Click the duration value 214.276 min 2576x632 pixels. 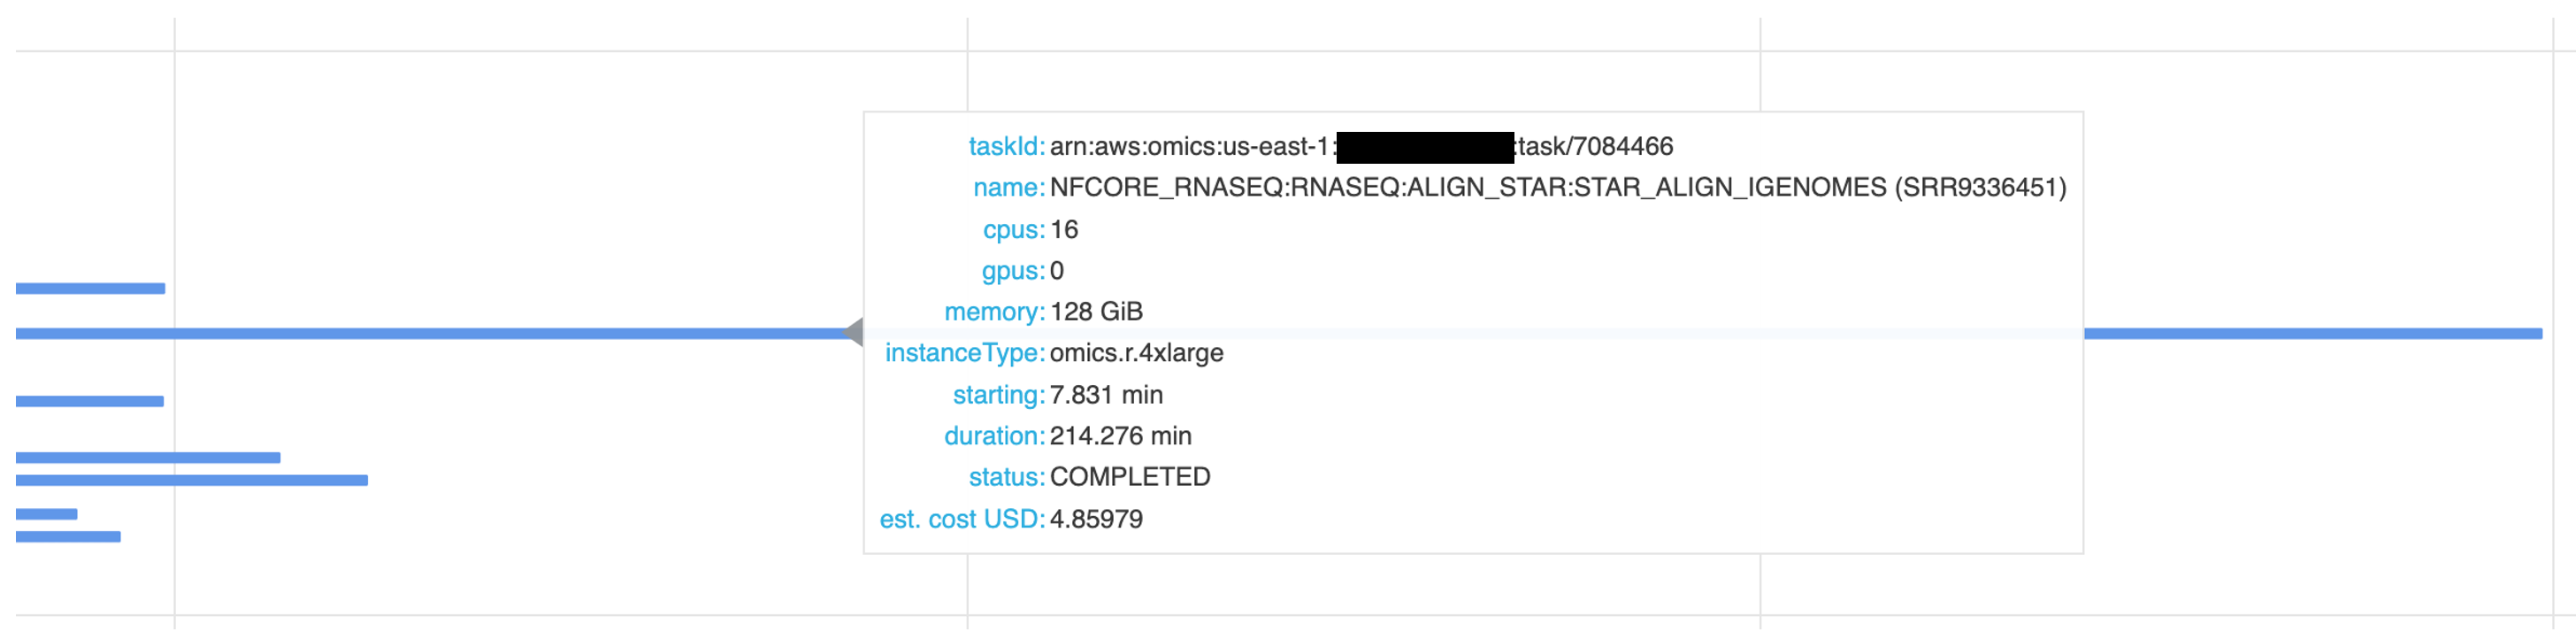click(1121, 436)
